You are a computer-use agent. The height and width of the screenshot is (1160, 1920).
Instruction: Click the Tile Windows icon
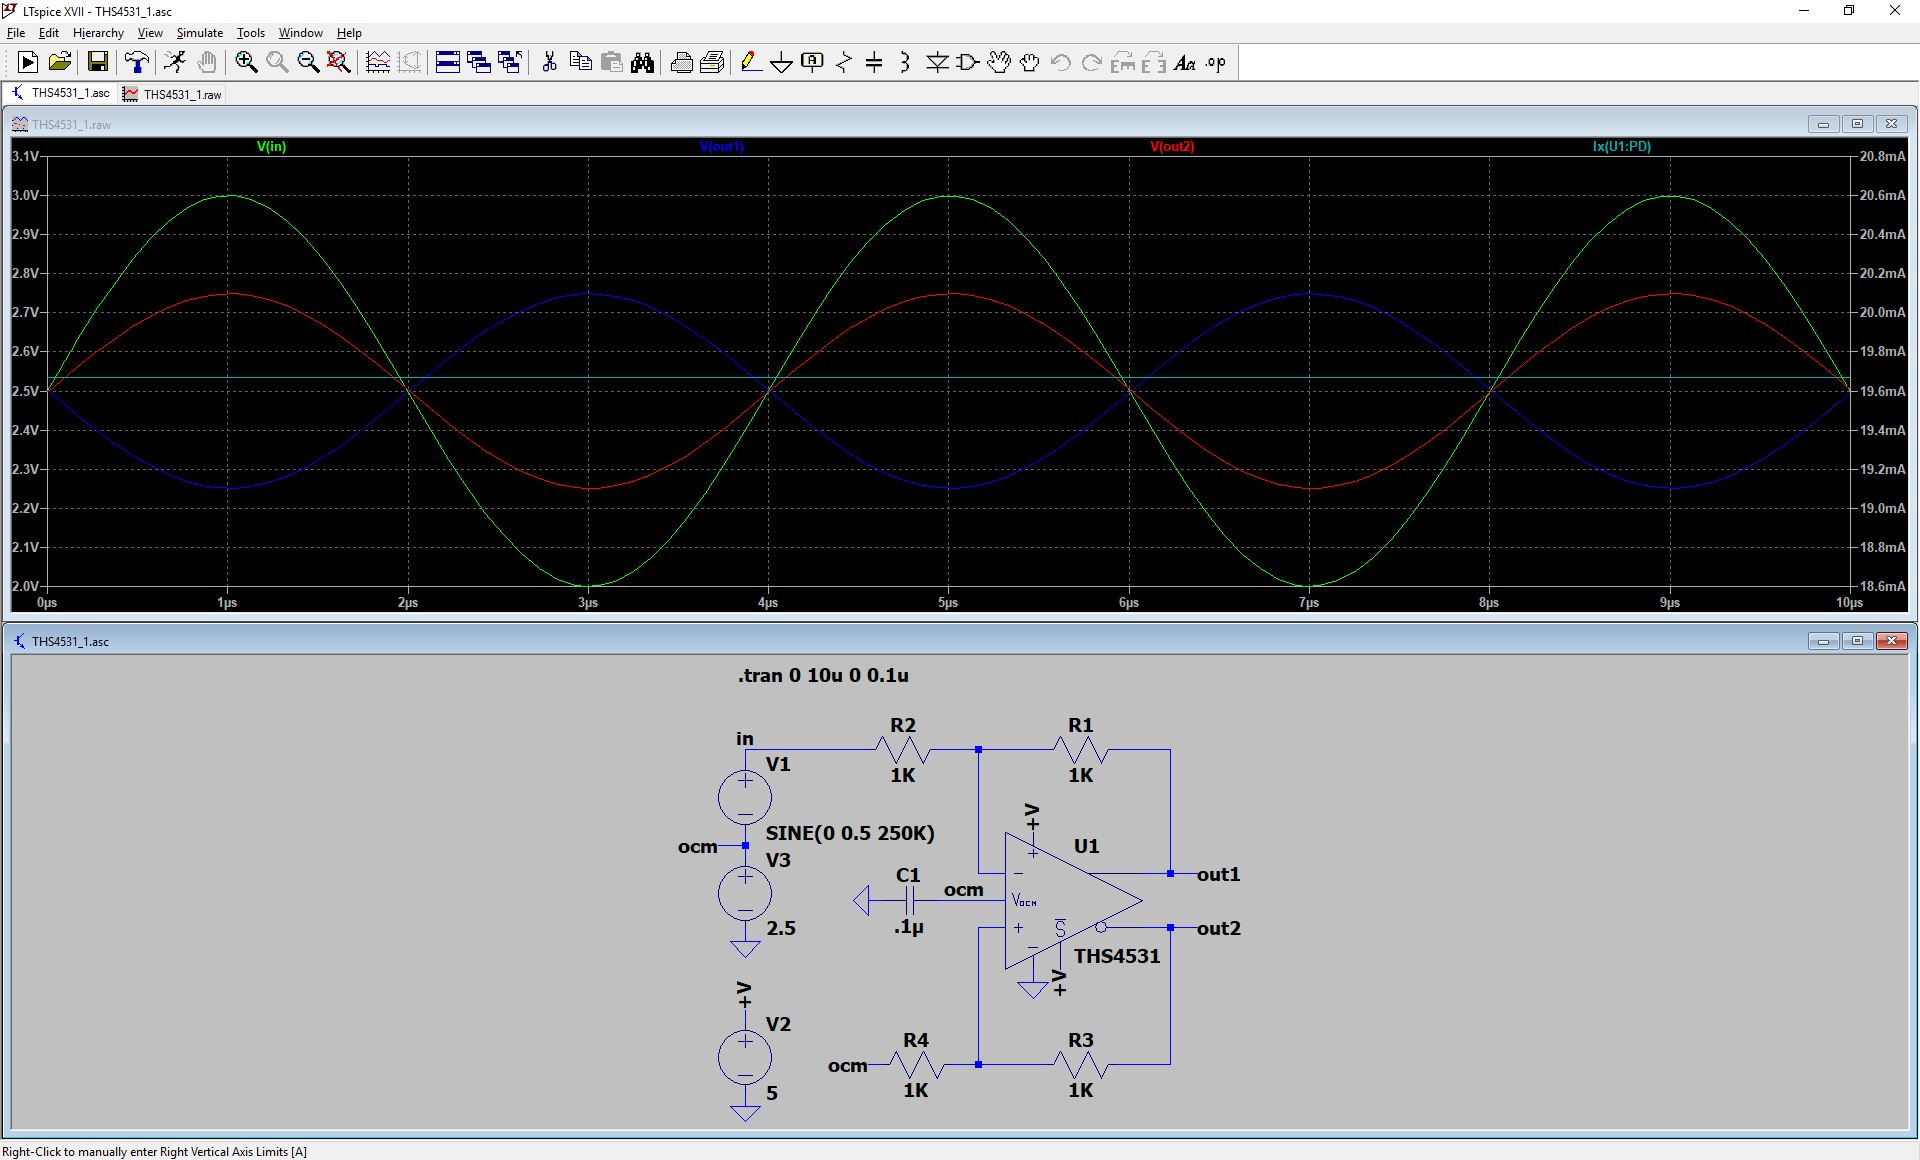point(448,63)
